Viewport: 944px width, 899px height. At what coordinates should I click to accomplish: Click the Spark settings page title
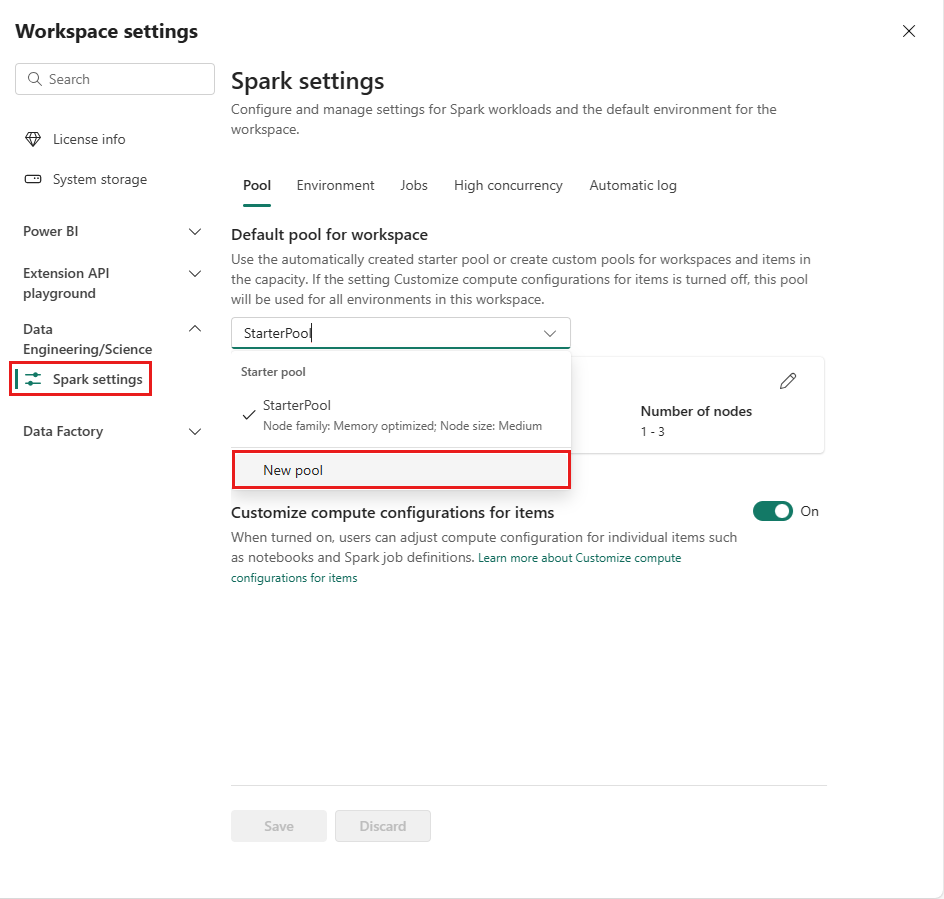coord(308,81)
